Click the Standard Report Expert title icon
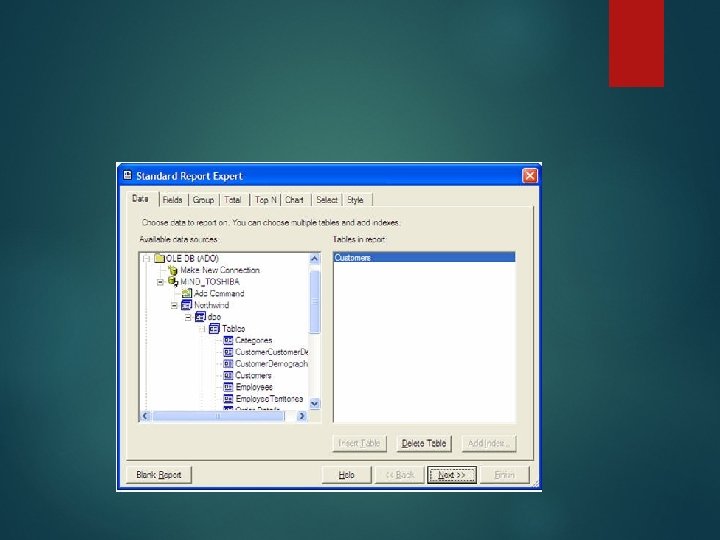 pos(128,175)
